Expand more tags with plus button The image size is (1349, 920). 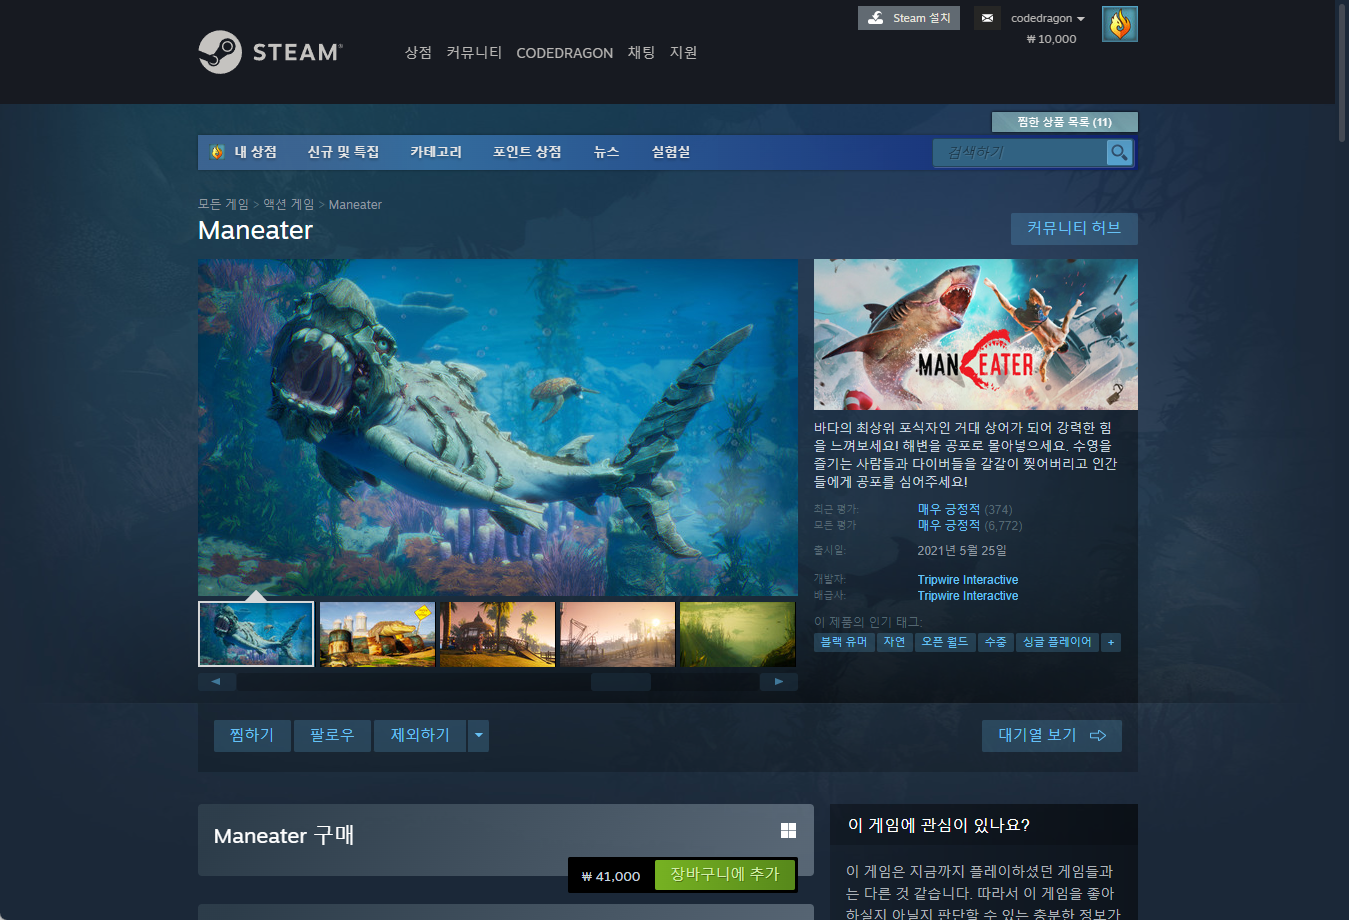[1110, 642]
